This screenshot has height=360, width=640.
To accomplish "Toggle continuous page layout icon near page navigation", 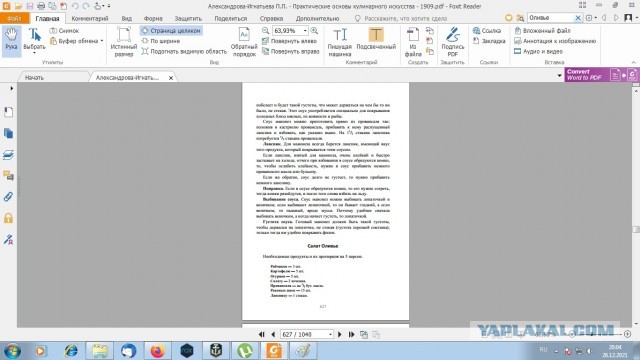I will pyautogui.click(x=364, y=335).
